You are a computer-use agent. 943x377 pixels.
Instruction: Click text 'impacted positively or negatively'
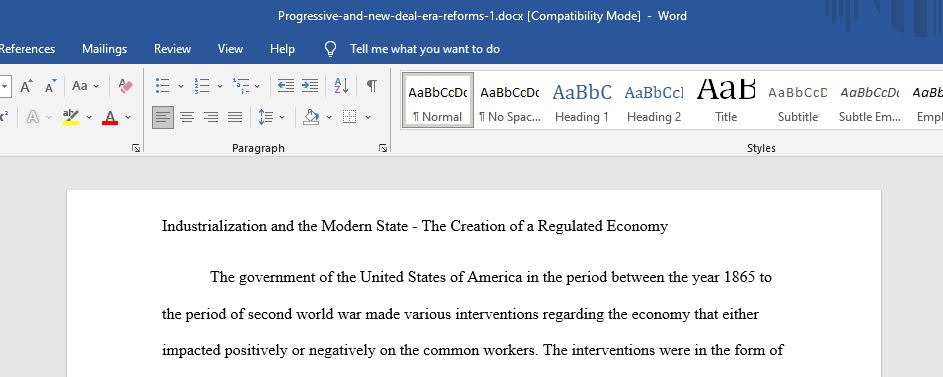(x=269, y=351)
